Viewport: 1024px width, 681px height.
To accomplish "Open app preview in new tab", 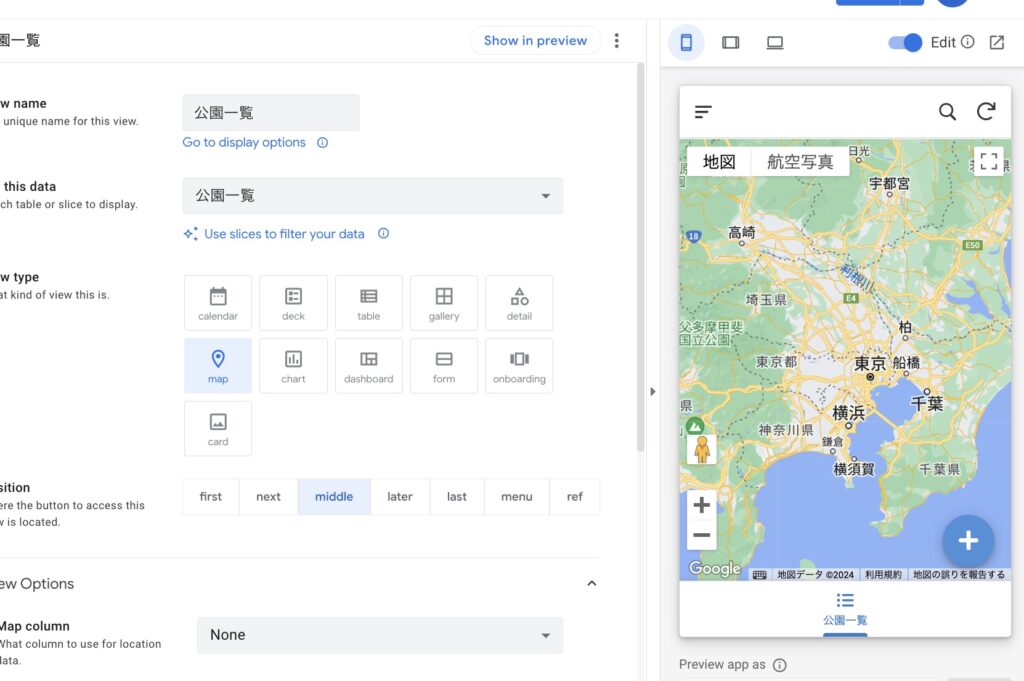I will pos(996,42).
